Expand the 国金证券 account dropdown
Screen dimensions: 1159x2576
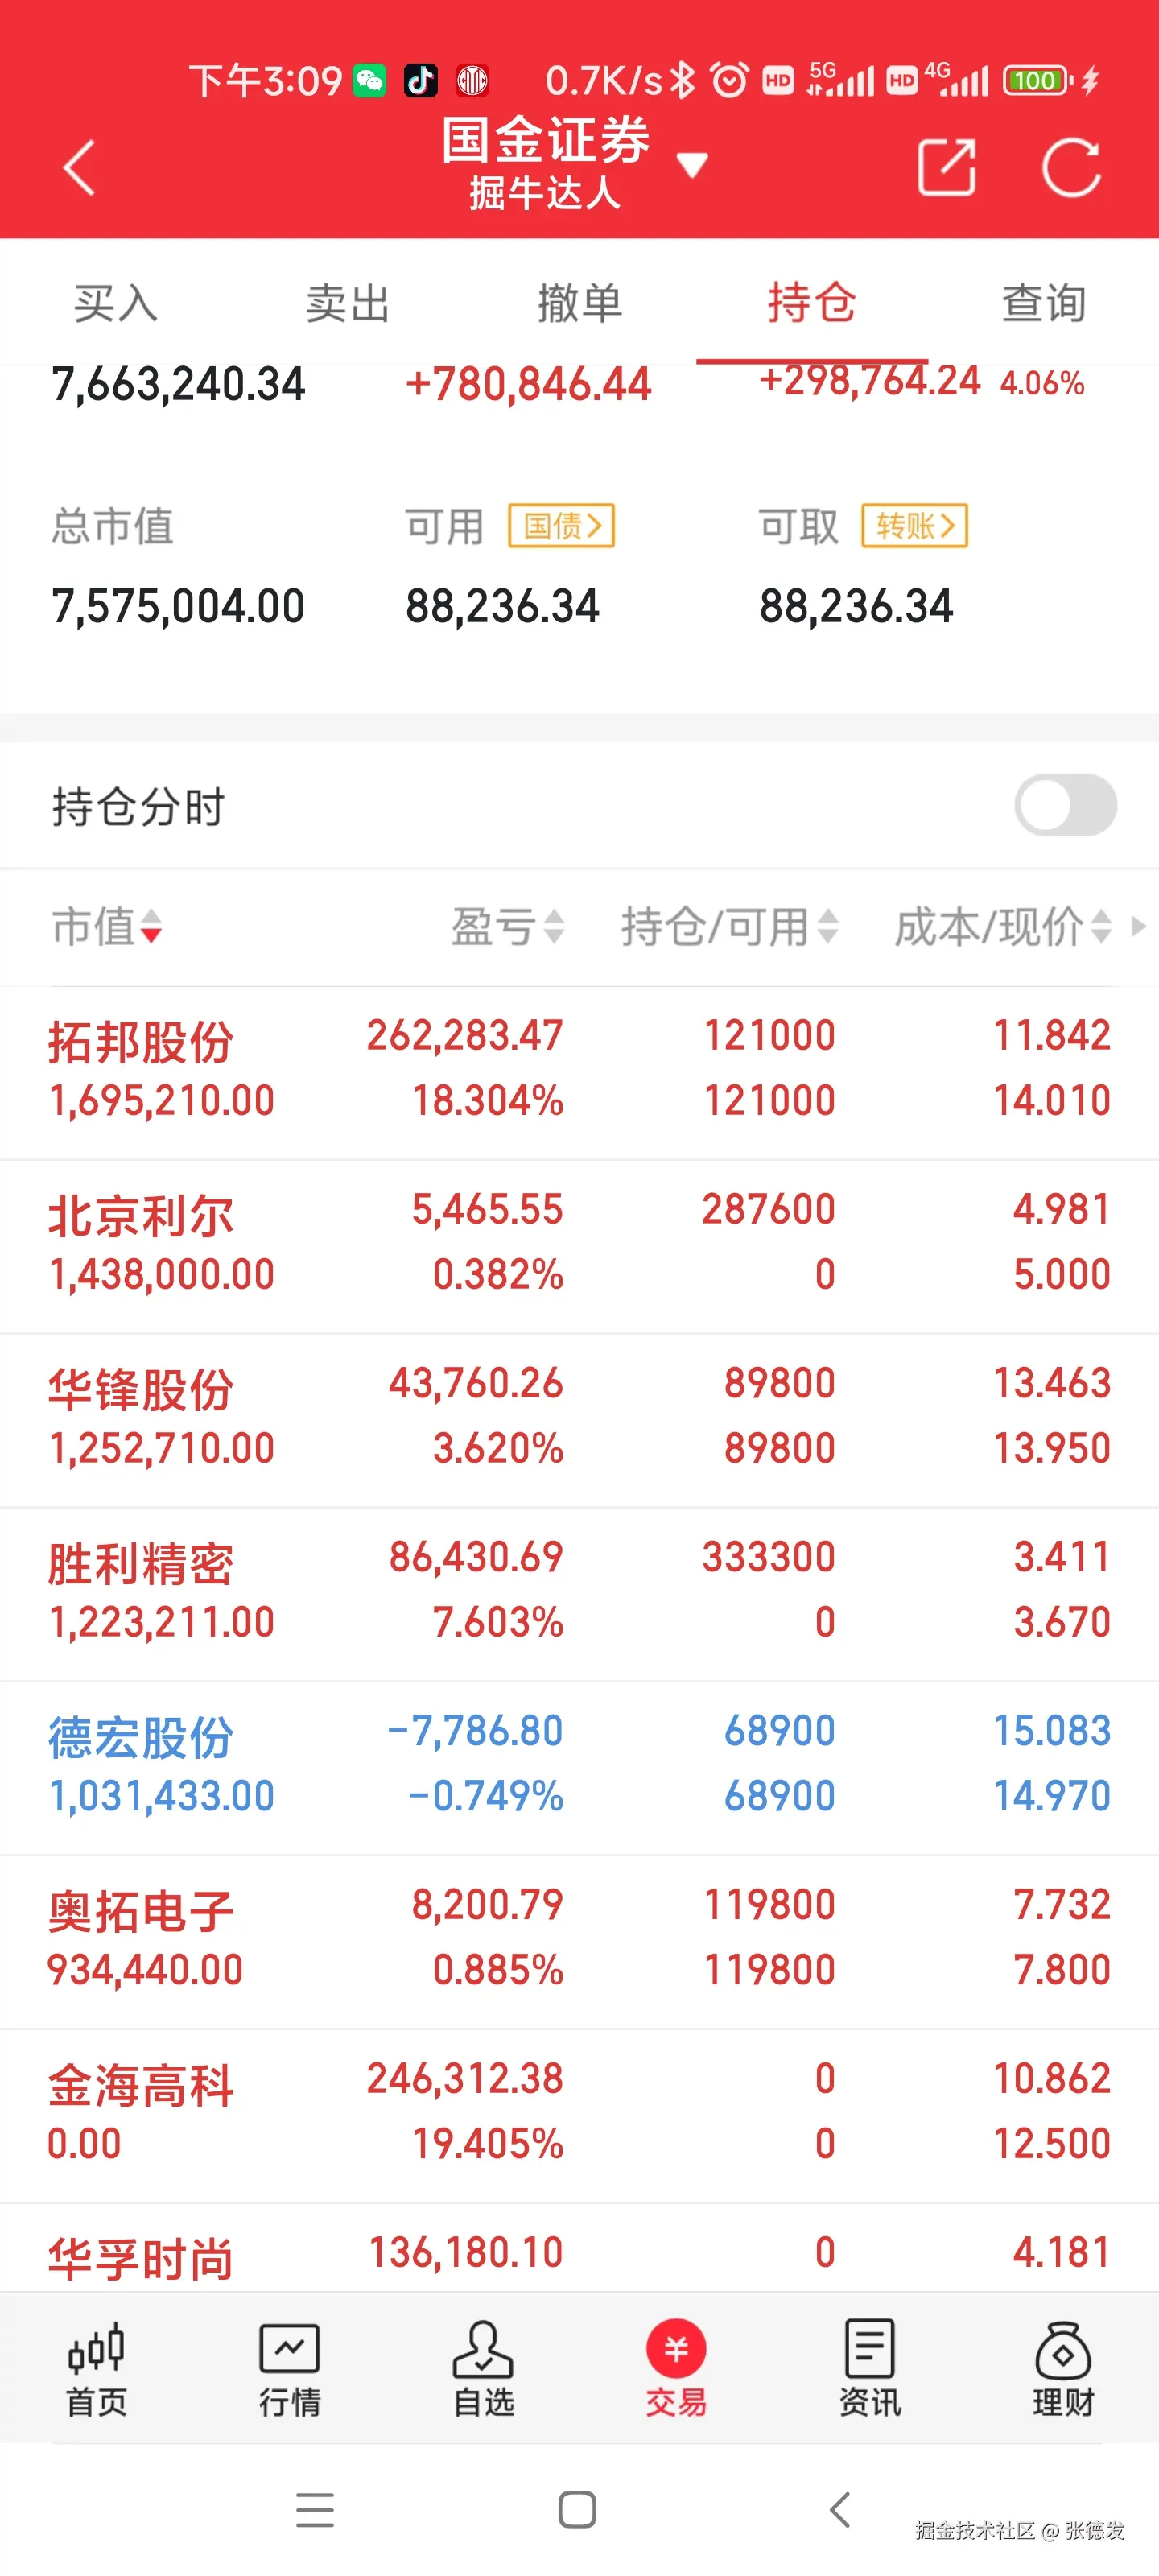[692, 165]
